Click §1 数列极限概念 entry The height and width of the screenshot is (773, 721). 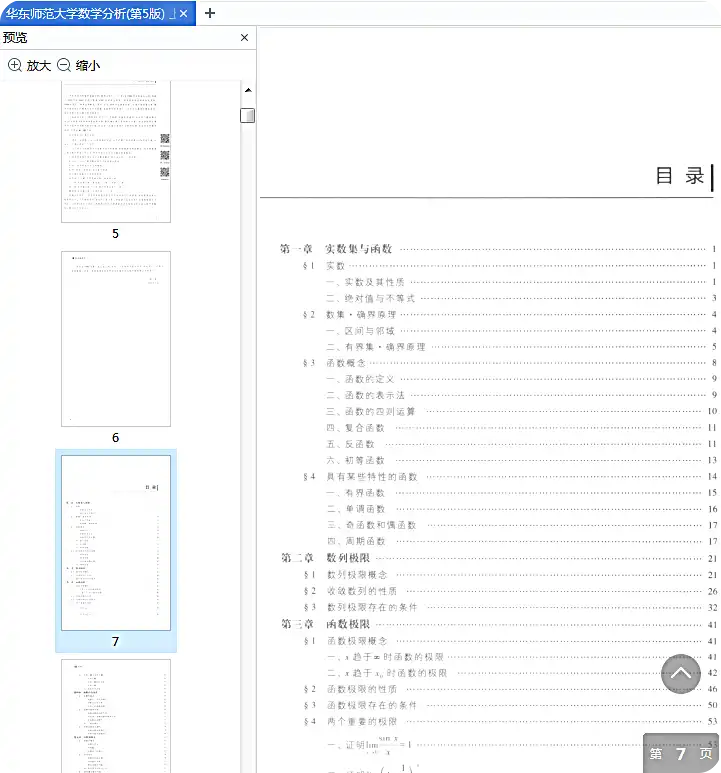coord(510,575)
